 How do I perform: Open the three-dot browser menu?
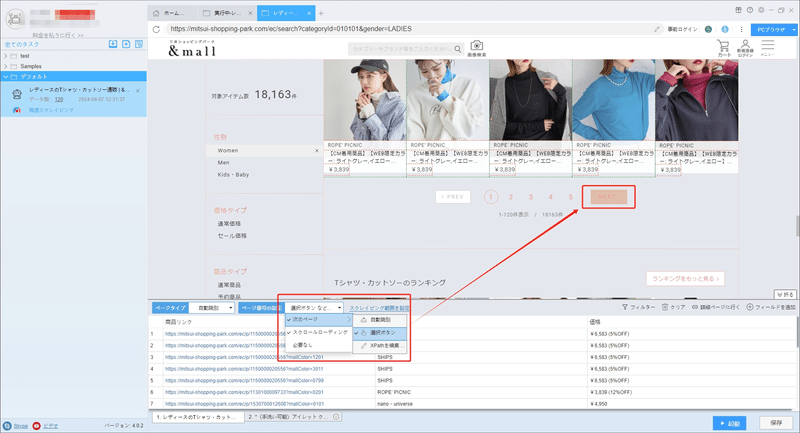[741, 29]
